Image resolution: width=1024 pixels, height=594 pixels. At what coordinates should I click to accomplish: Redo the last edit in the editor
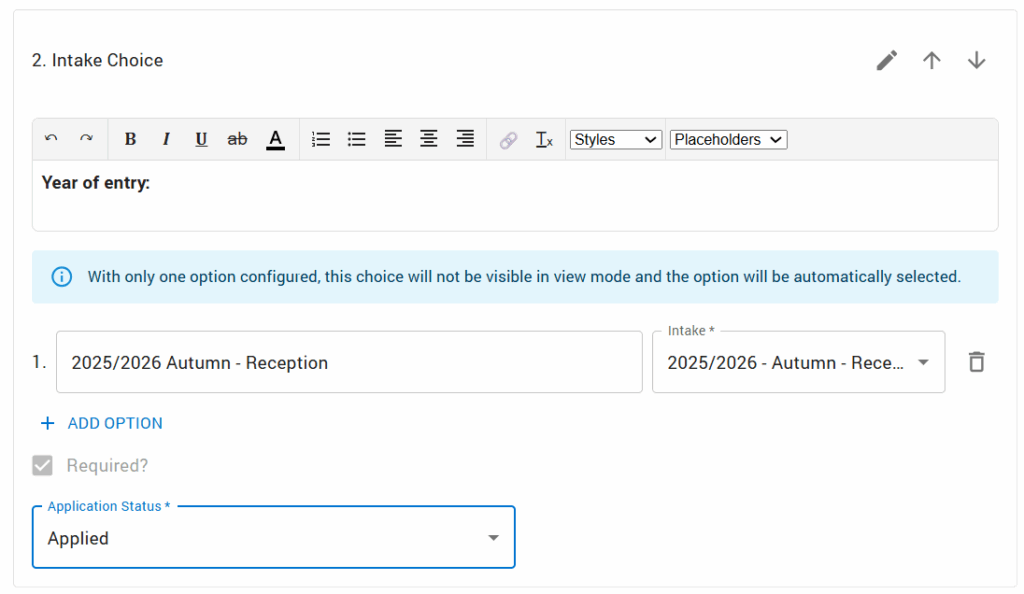pyautogui.click(x=86, y=139)
